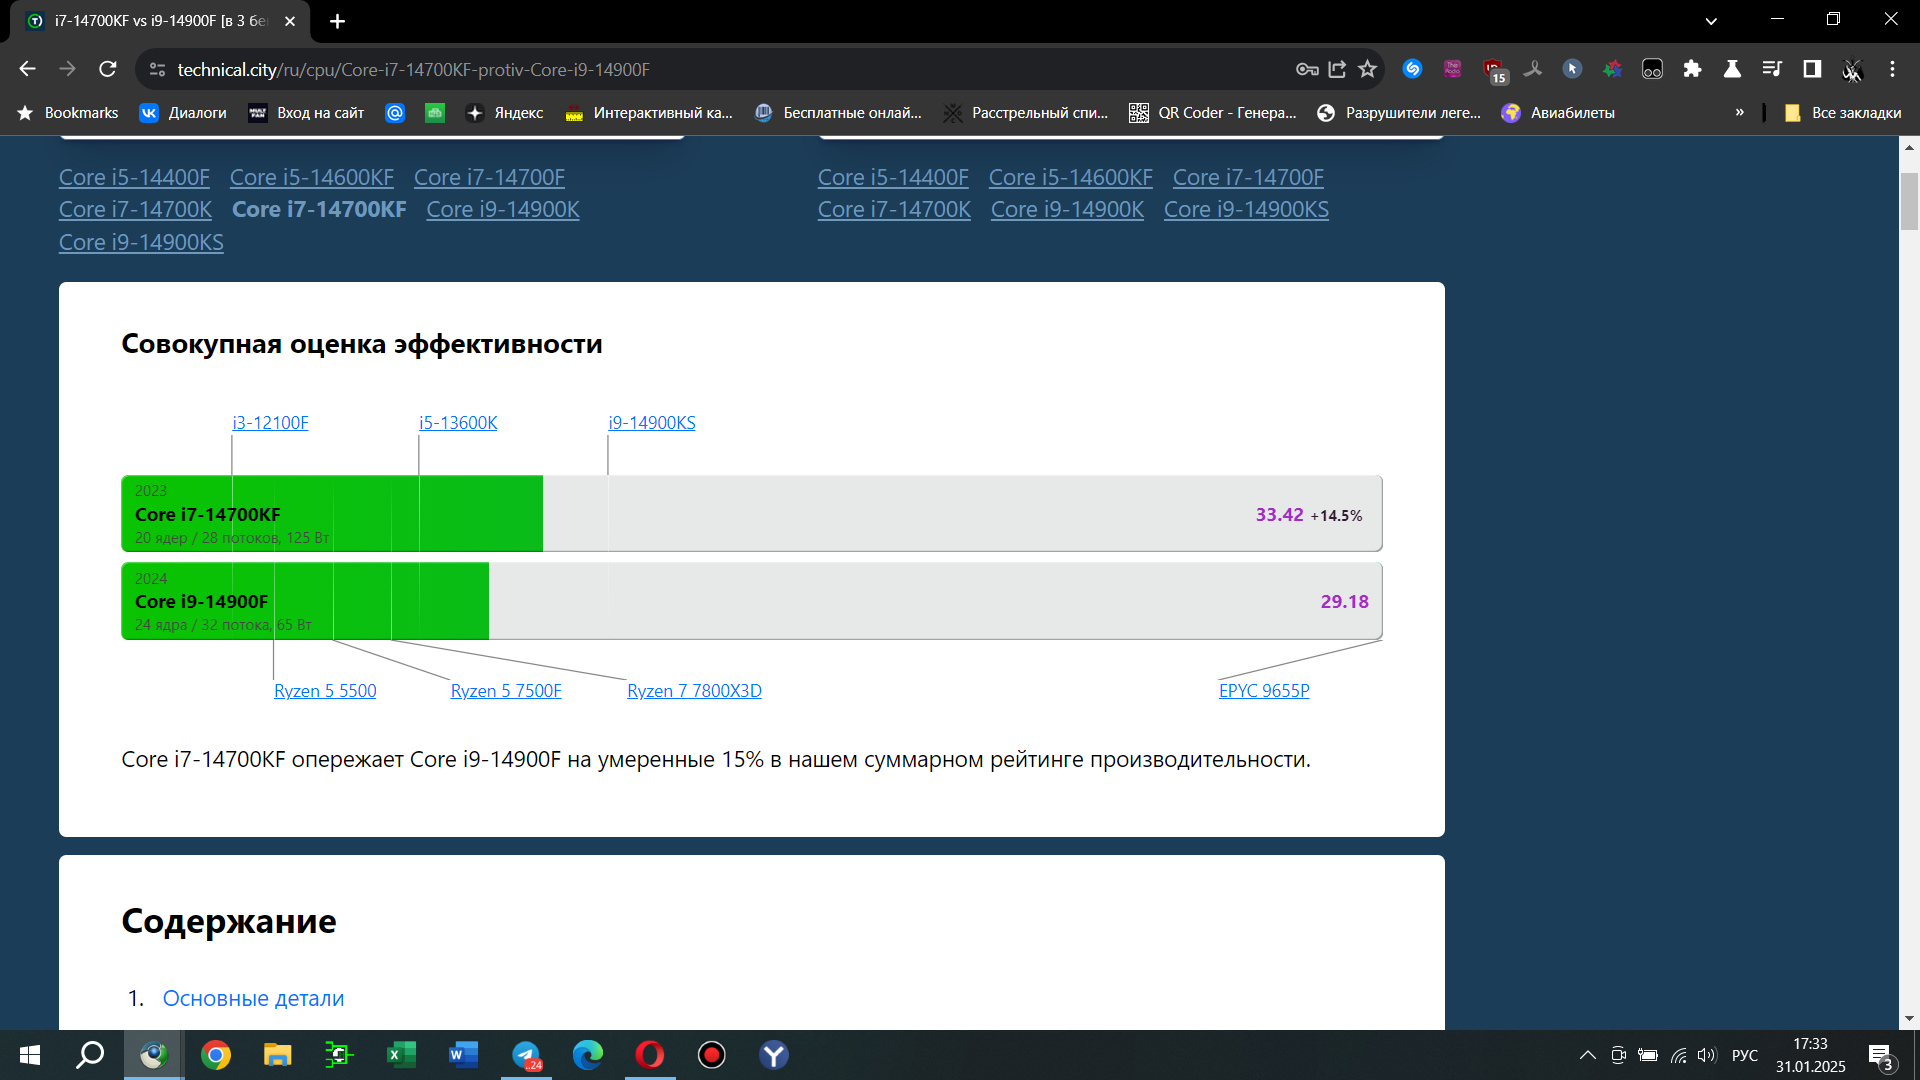Expand the hidden bookmarks chevron

pos(1740,113)
